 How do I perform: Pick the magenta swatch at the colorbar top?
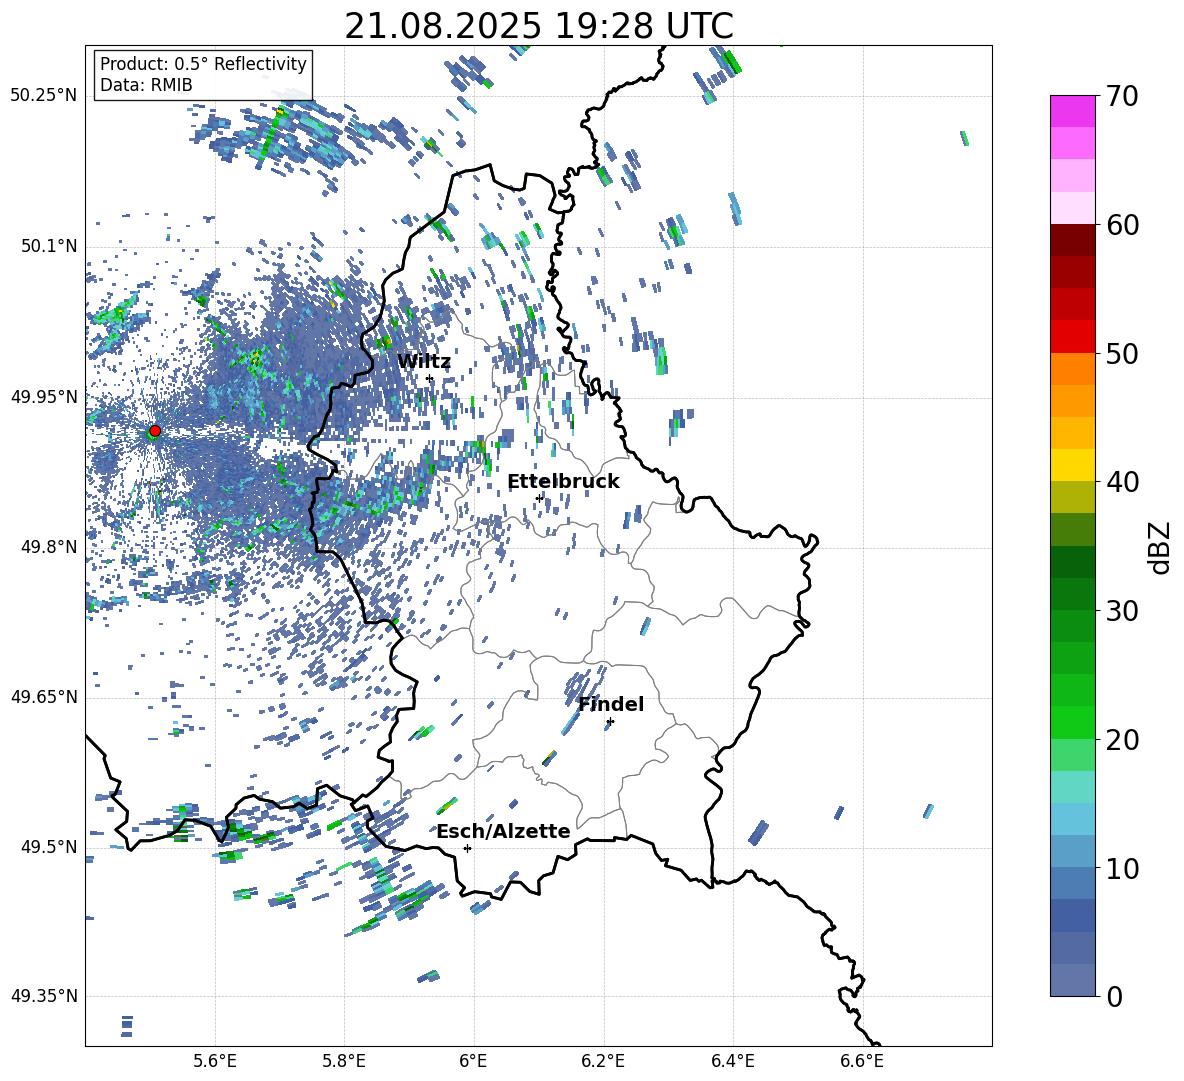[x=1073, y=111]
